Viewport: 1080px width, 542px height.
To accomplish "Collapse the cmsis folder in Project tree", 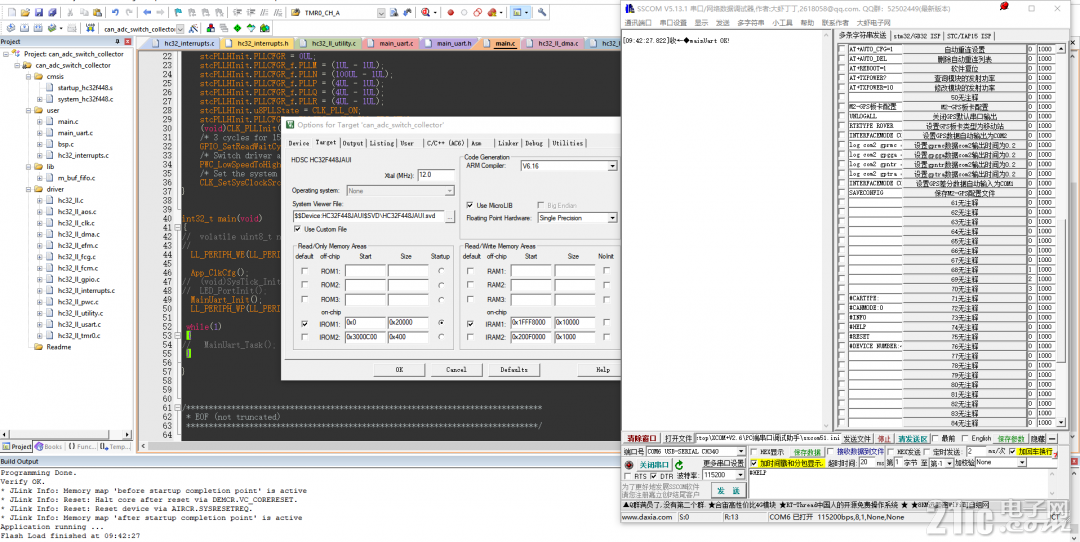I will pos(28,76).
